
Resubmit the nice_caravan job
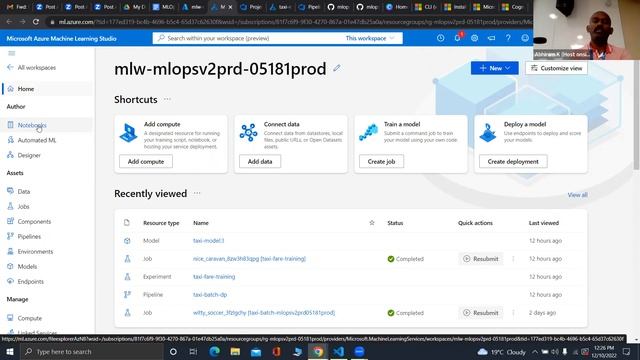[x=481, y=259]
